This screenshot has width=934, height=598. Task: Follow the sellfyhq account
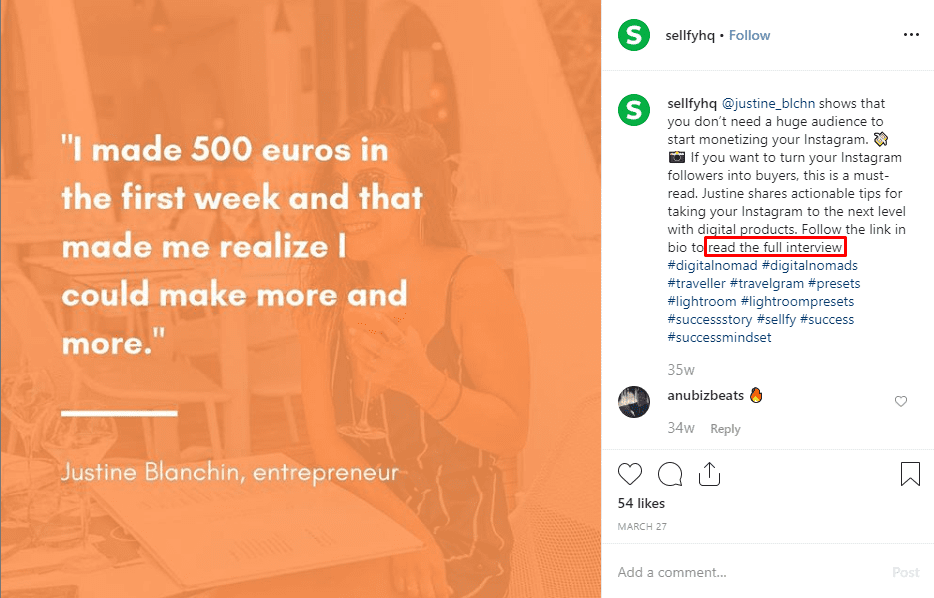coord(749,35)
